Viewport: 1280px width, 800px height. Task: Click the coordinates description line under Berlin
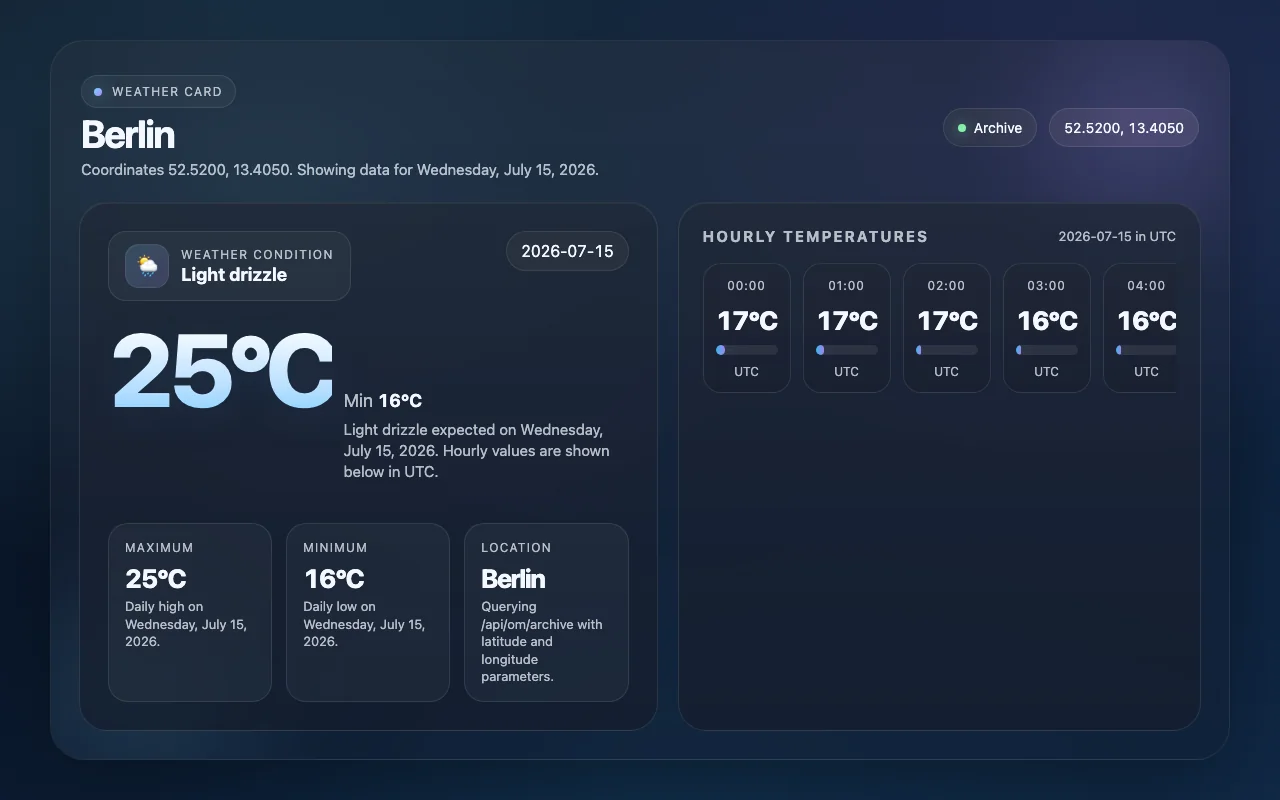tap(340, 170)
